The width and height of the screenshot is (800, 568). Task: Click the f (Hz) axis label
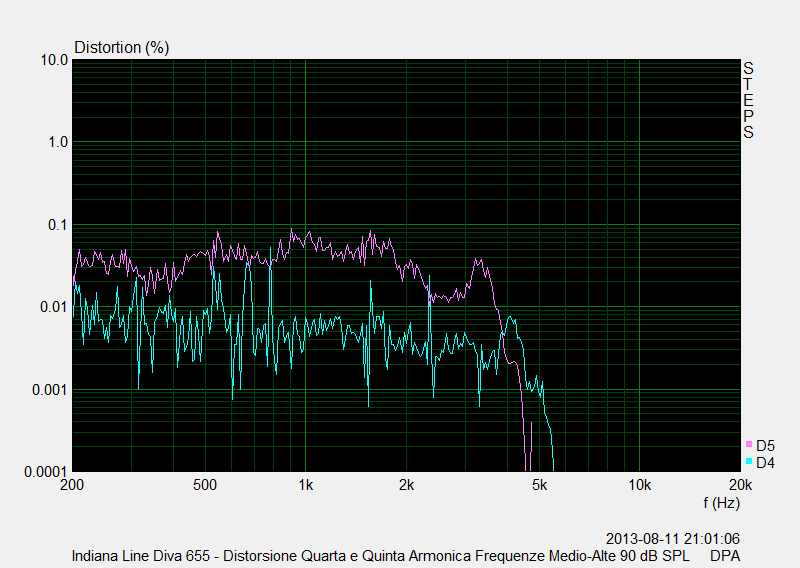pos(721,503)
